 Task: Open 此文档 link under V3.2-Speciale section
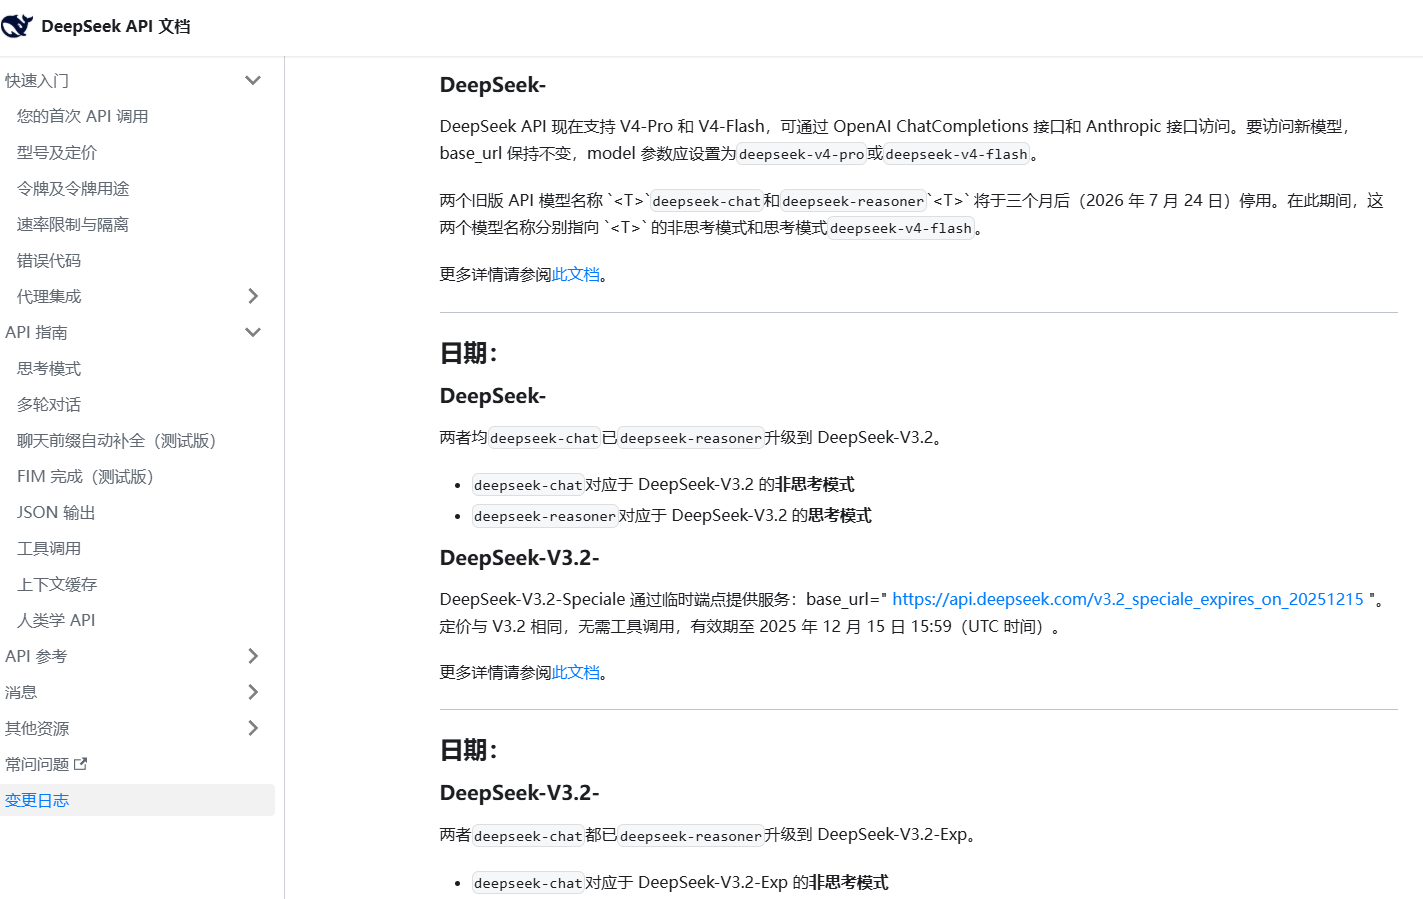(x=576, y=672)
